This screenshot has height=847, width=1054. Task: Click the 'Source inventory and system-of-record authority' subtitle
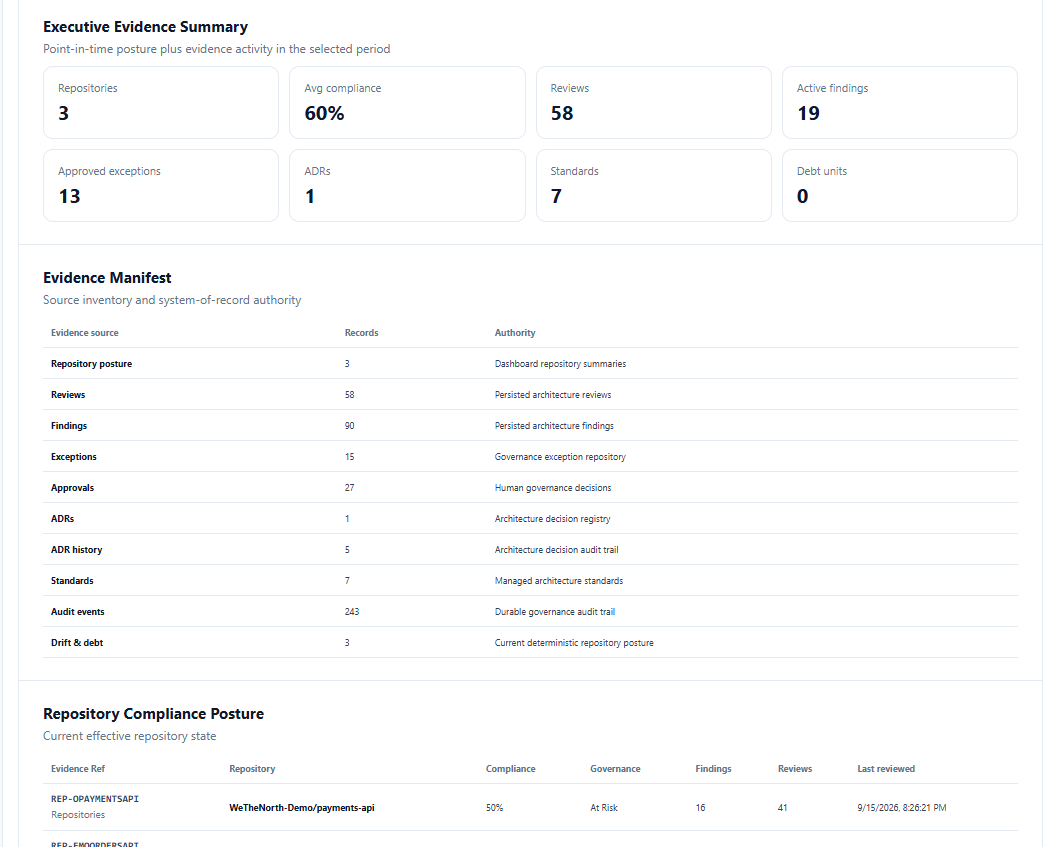(172, 300)
